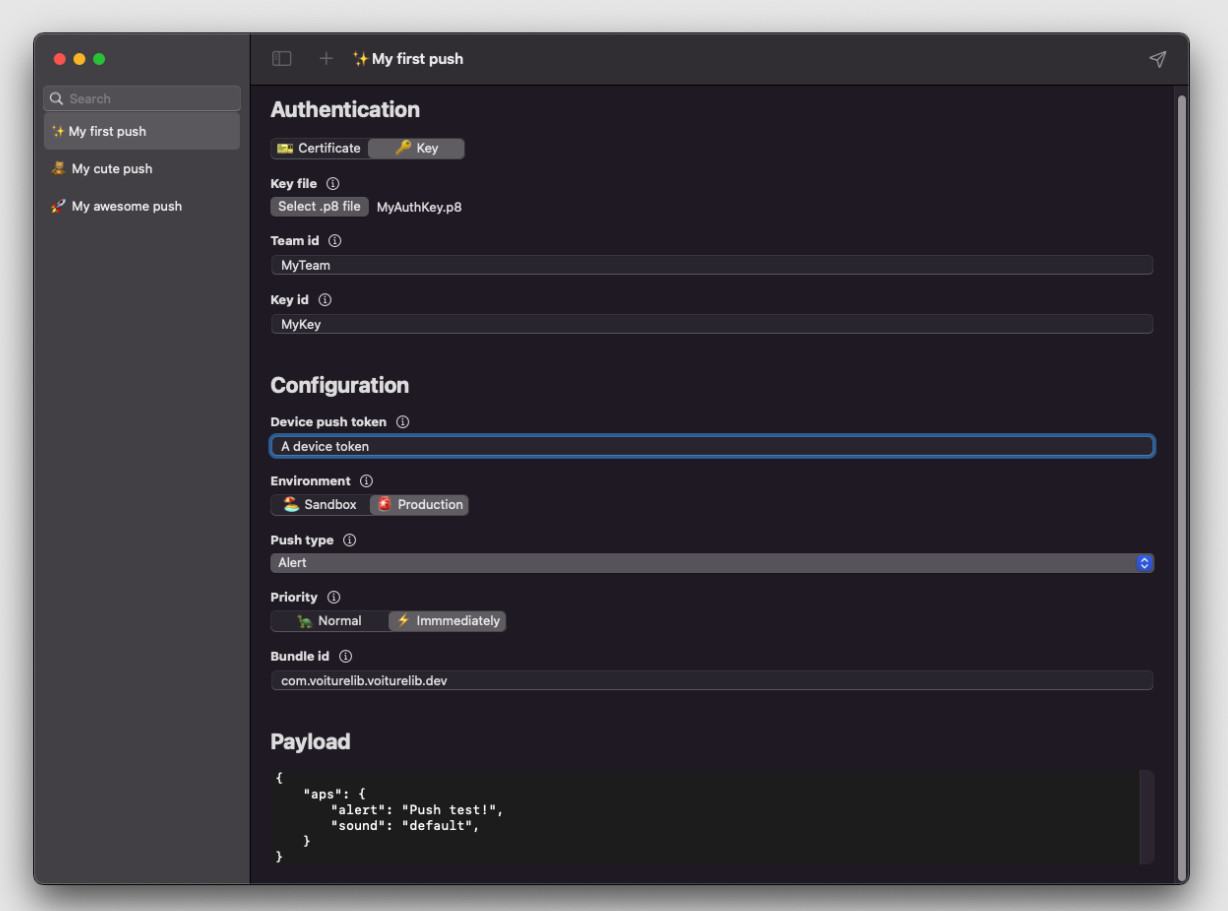Switch environment to Sandbox
The height and width of the screenshot is (911, 1228).
[320, 505]
